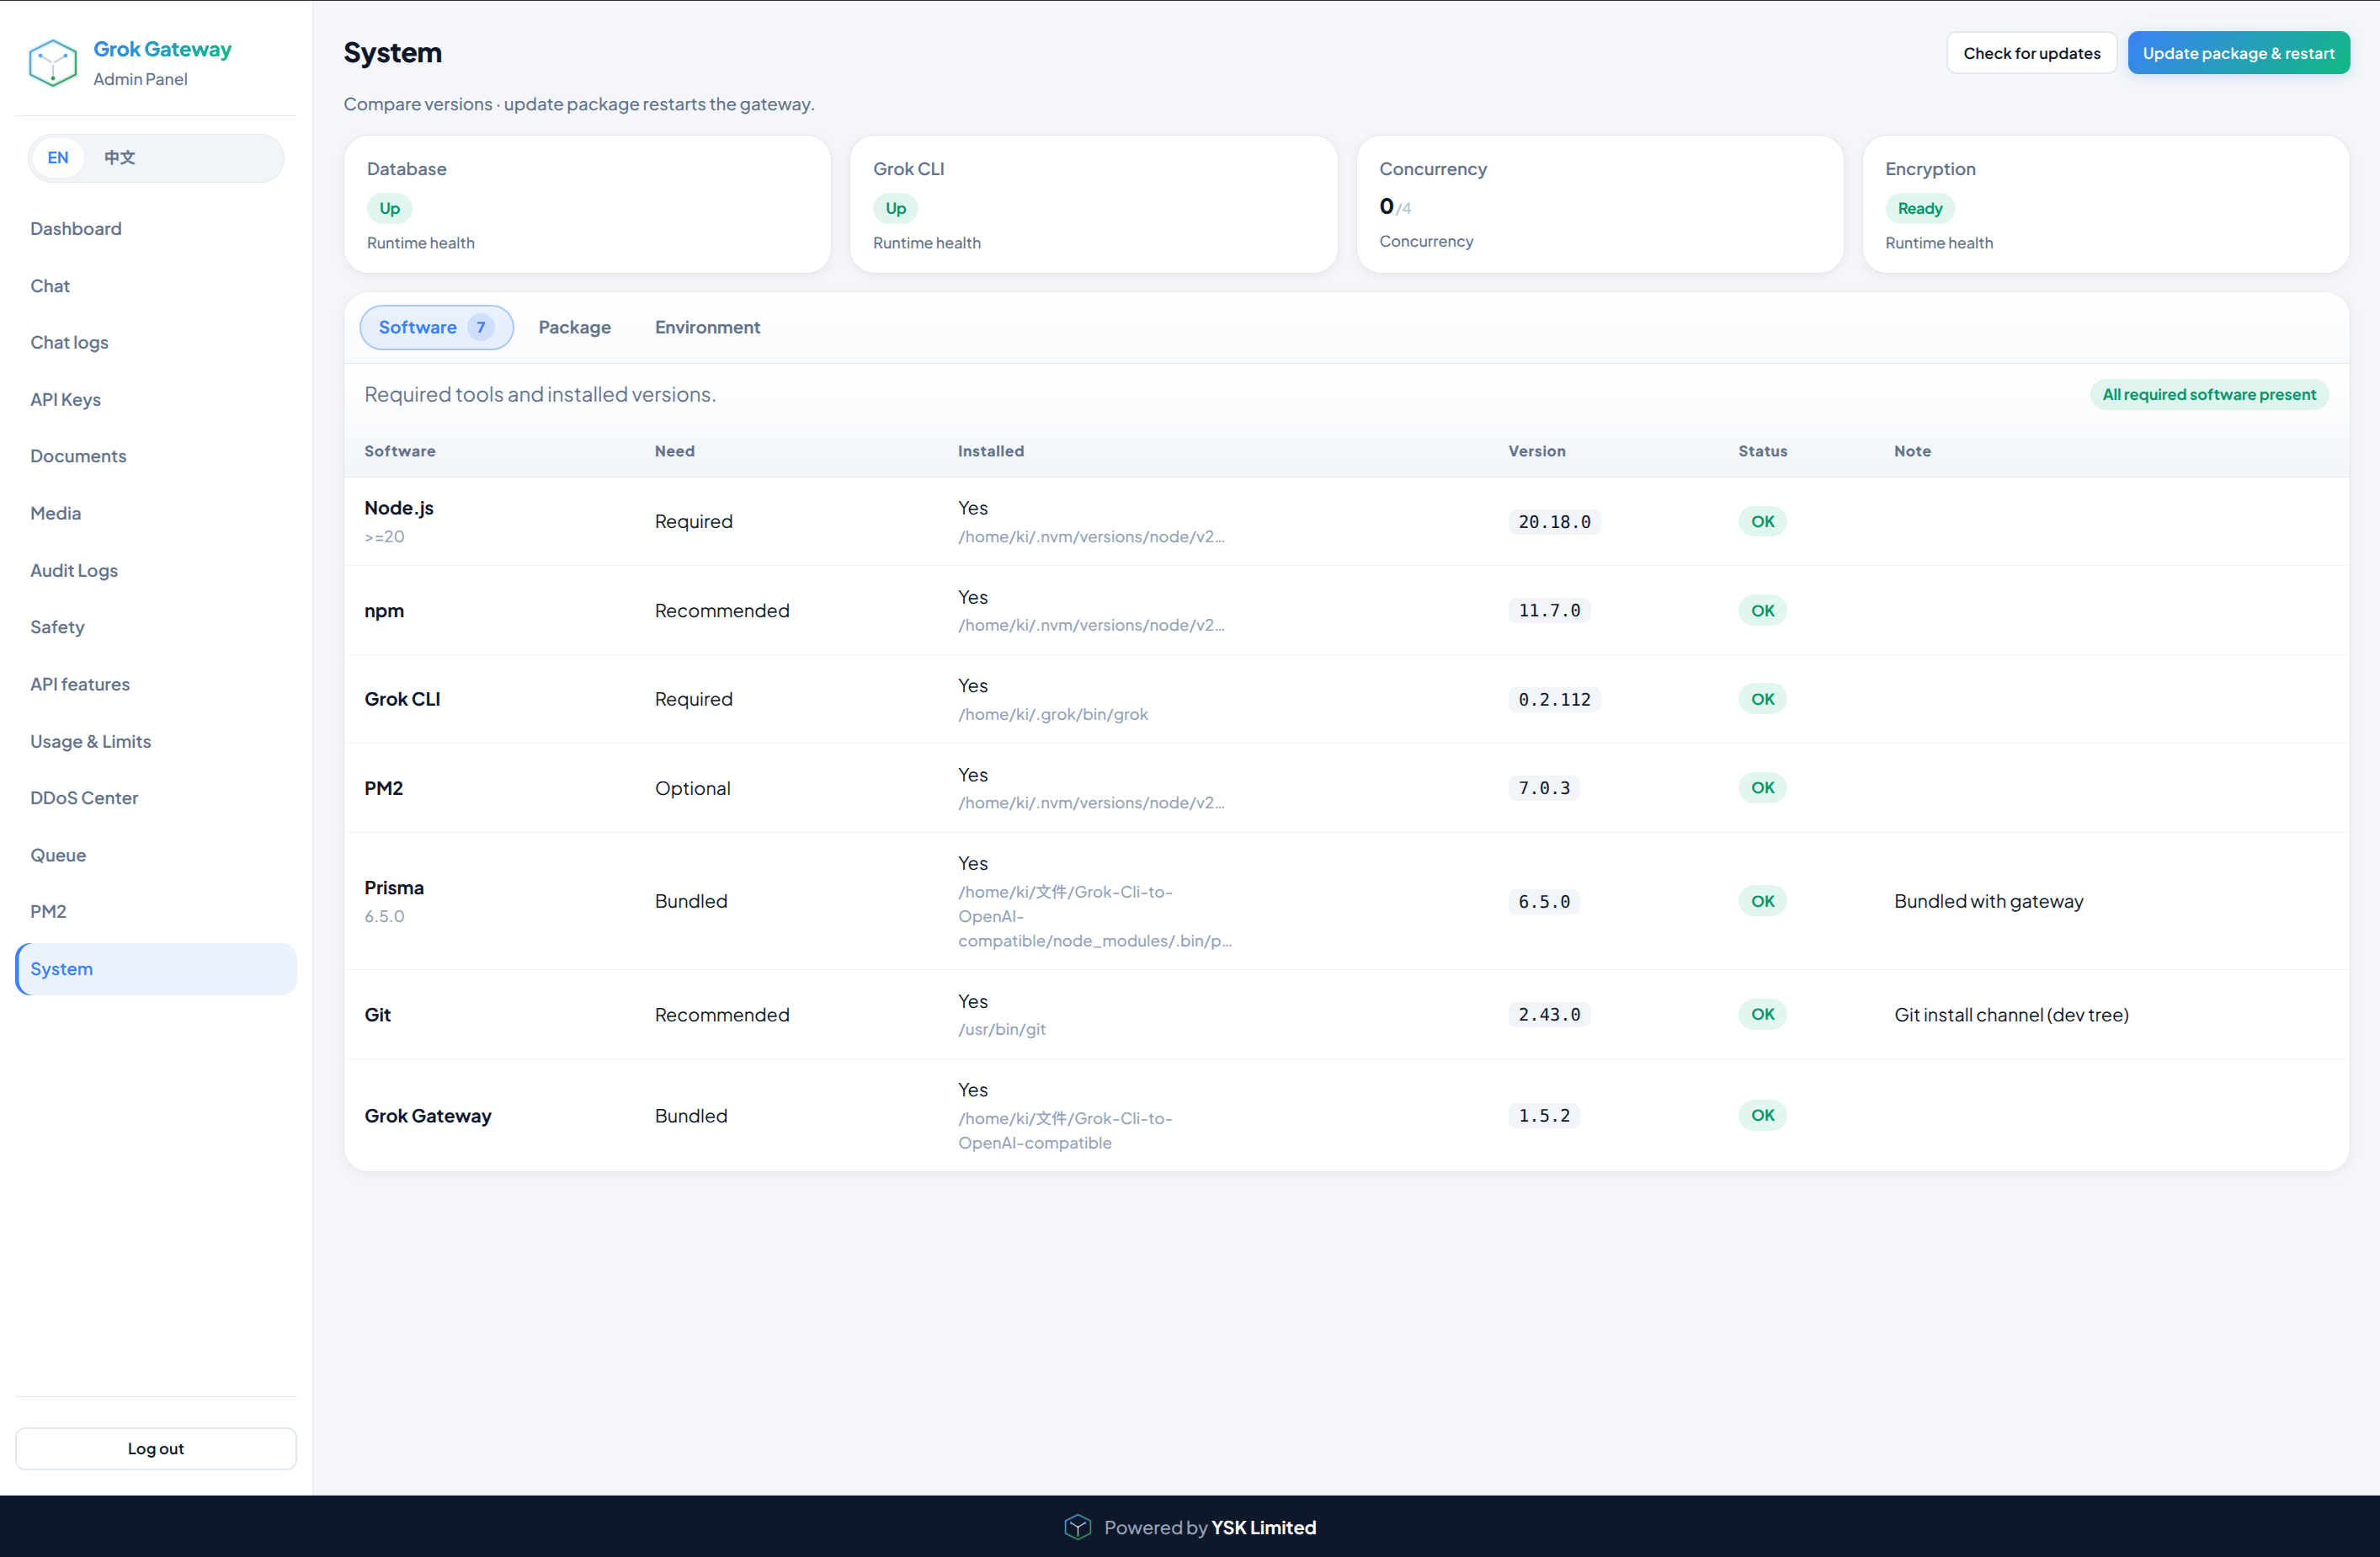Switch to the Package tab
This screenshot has width=2380, height=1557.
coord(575,328)
